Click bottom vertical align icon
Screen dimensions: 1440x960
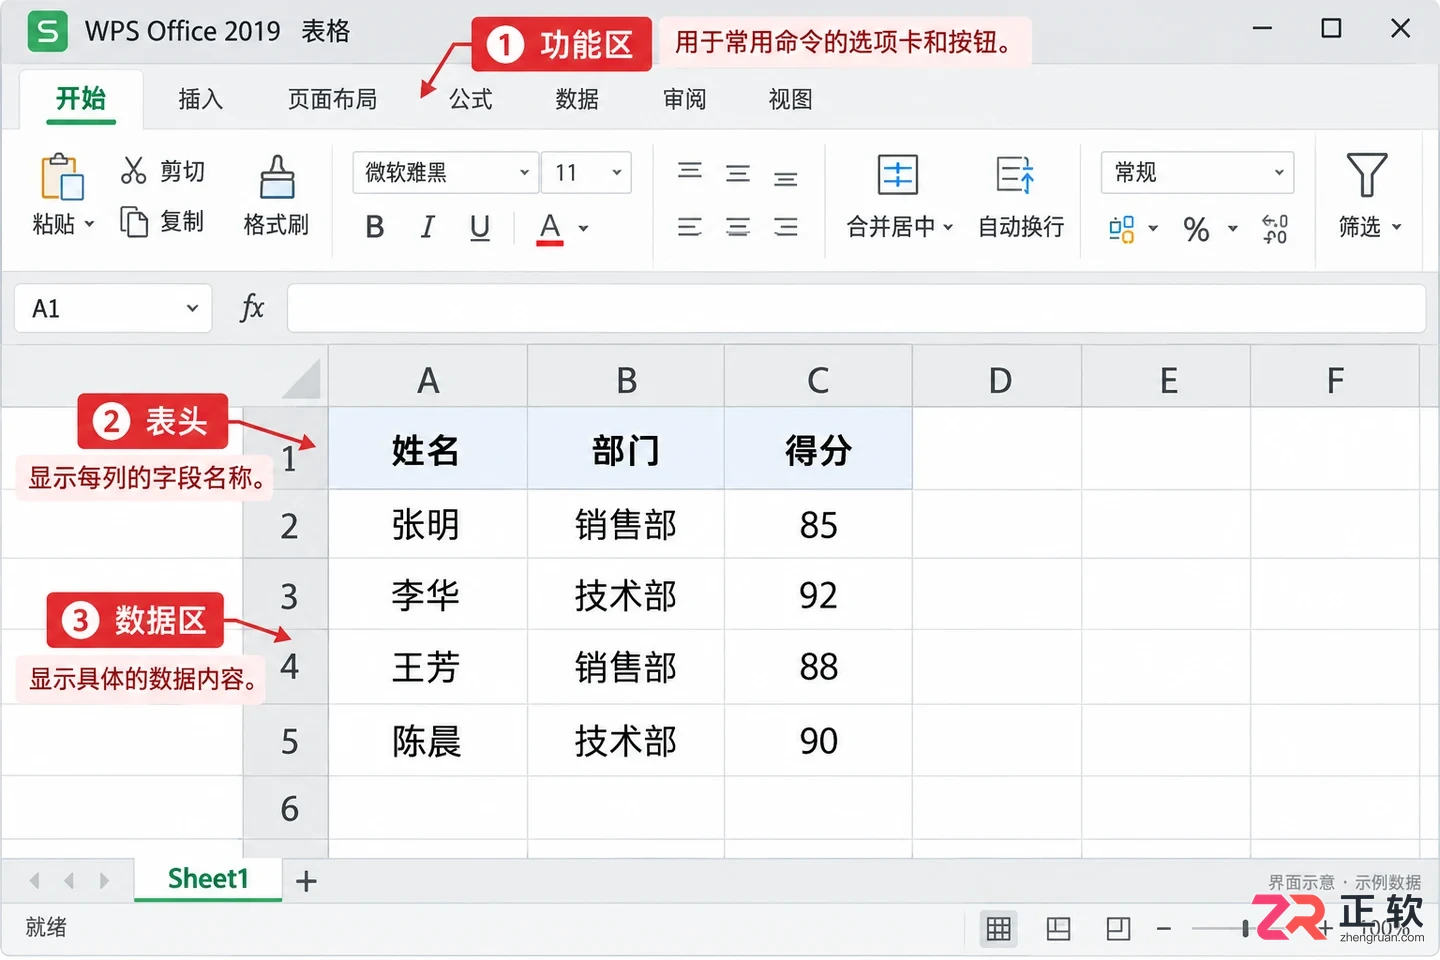click(x=786, y=179)
